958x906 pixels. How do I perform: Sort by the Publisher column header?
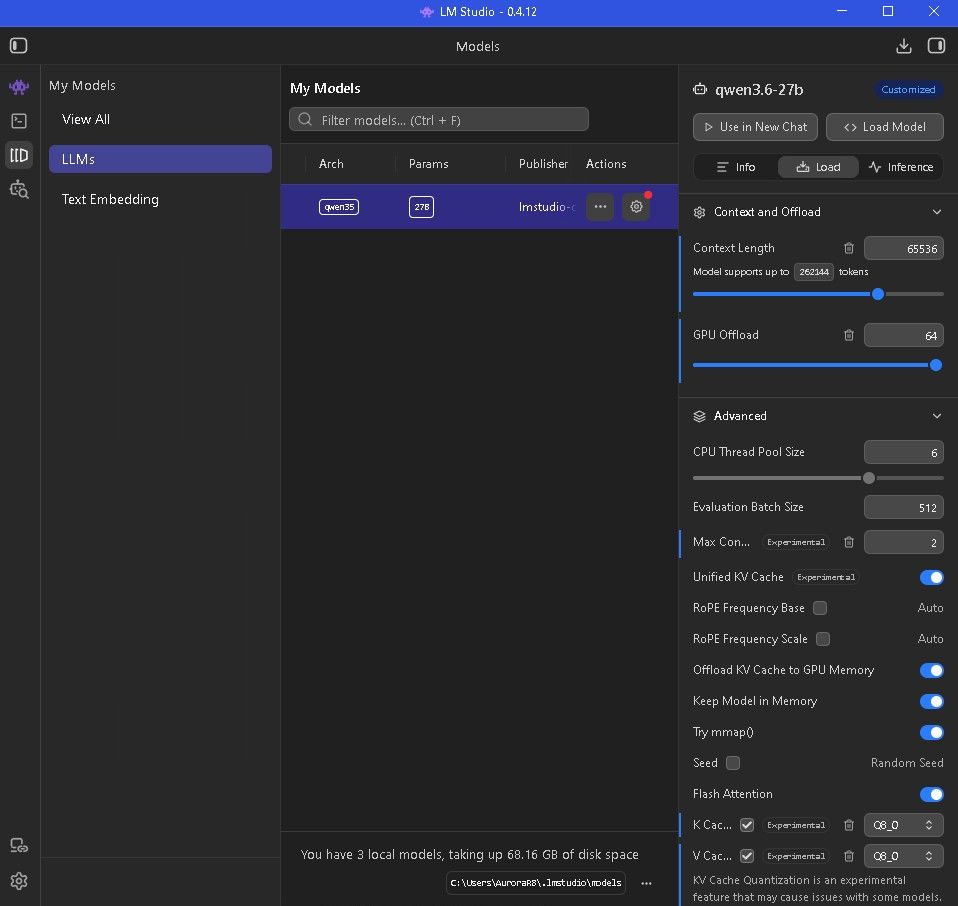pos(543,164)
